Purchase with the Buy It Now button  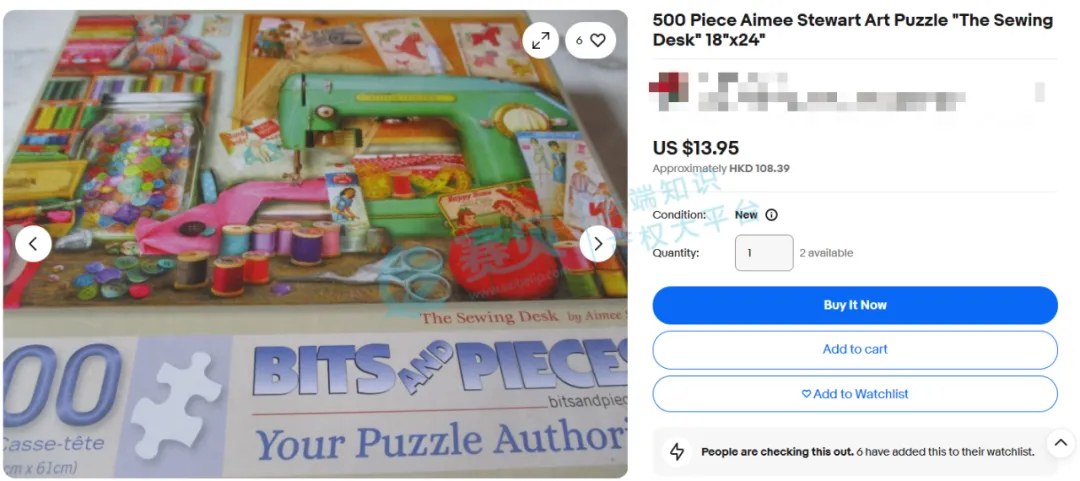click(855, 305)
